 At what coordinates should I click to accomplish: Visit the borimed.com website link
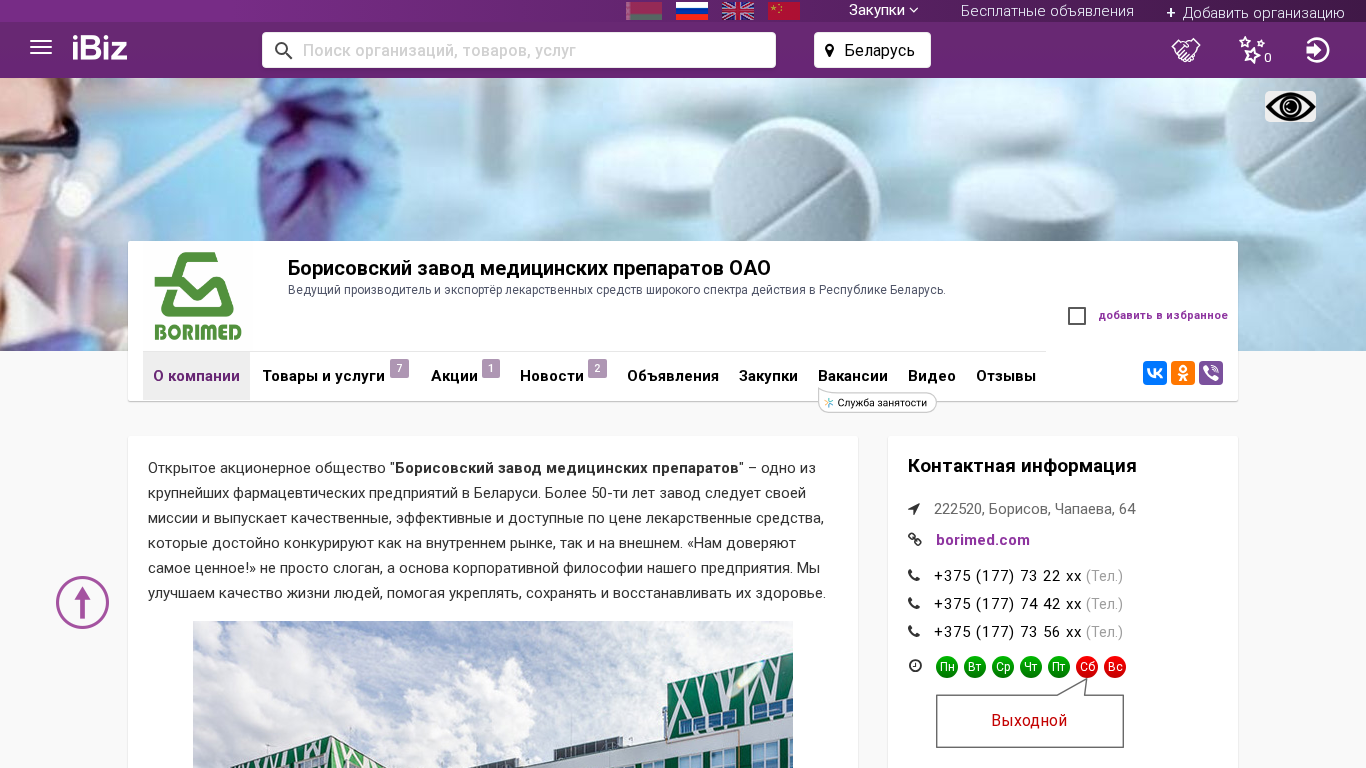983,540
